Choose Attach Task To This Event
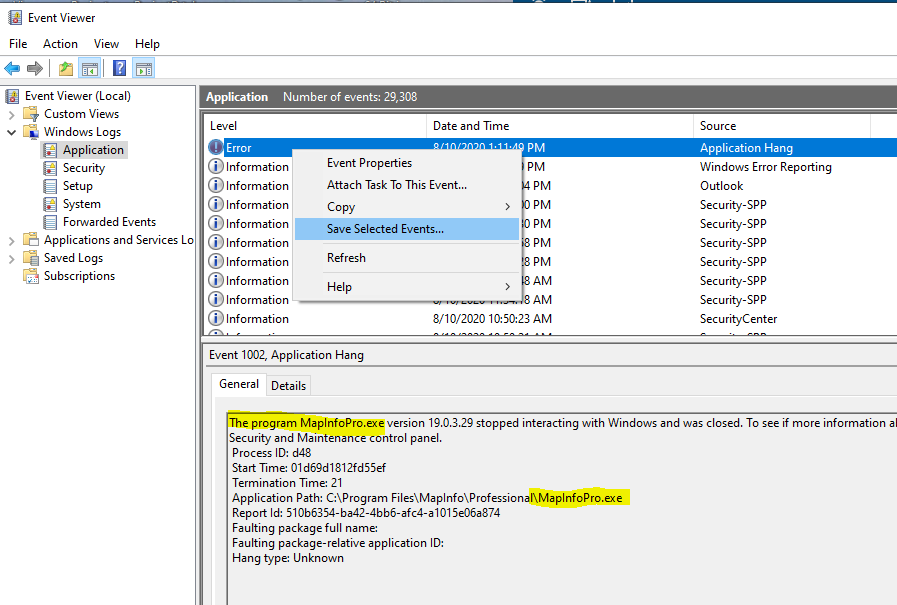 tap(407, 185)
